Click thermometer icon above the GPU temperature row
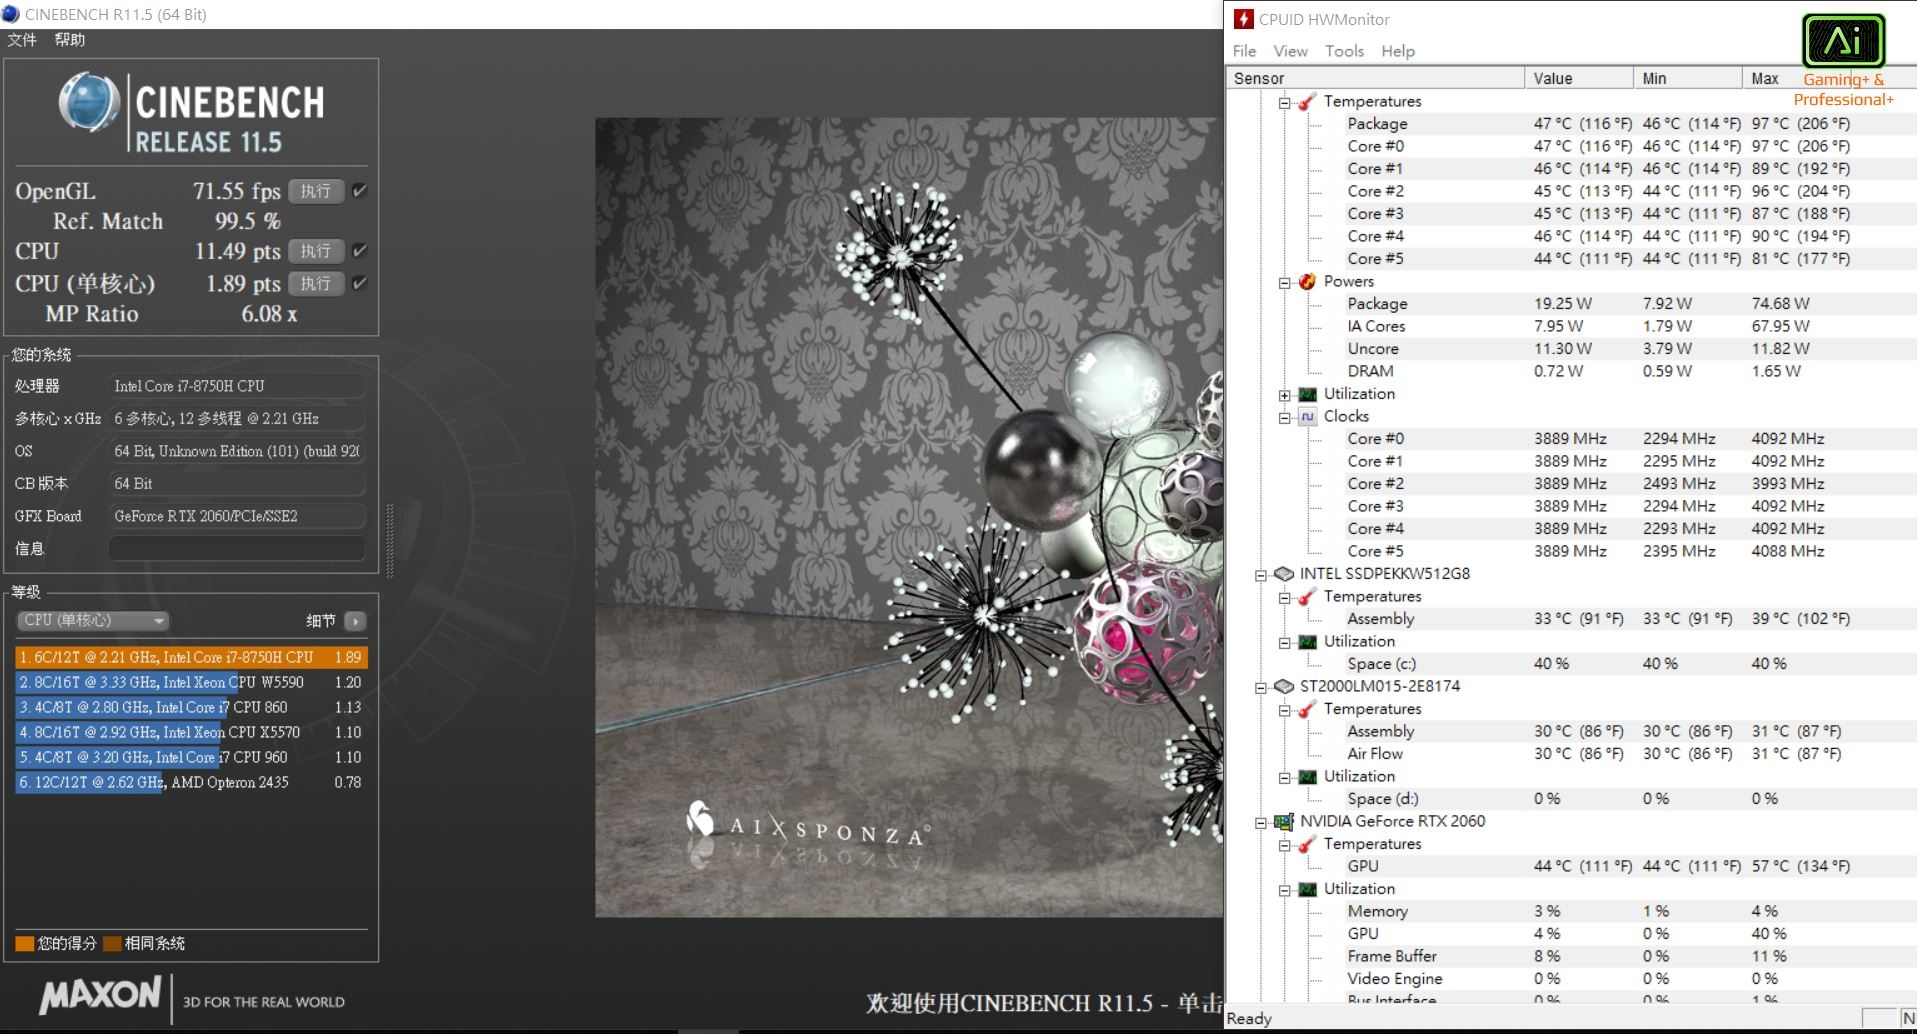 [x=1307, y=844]
